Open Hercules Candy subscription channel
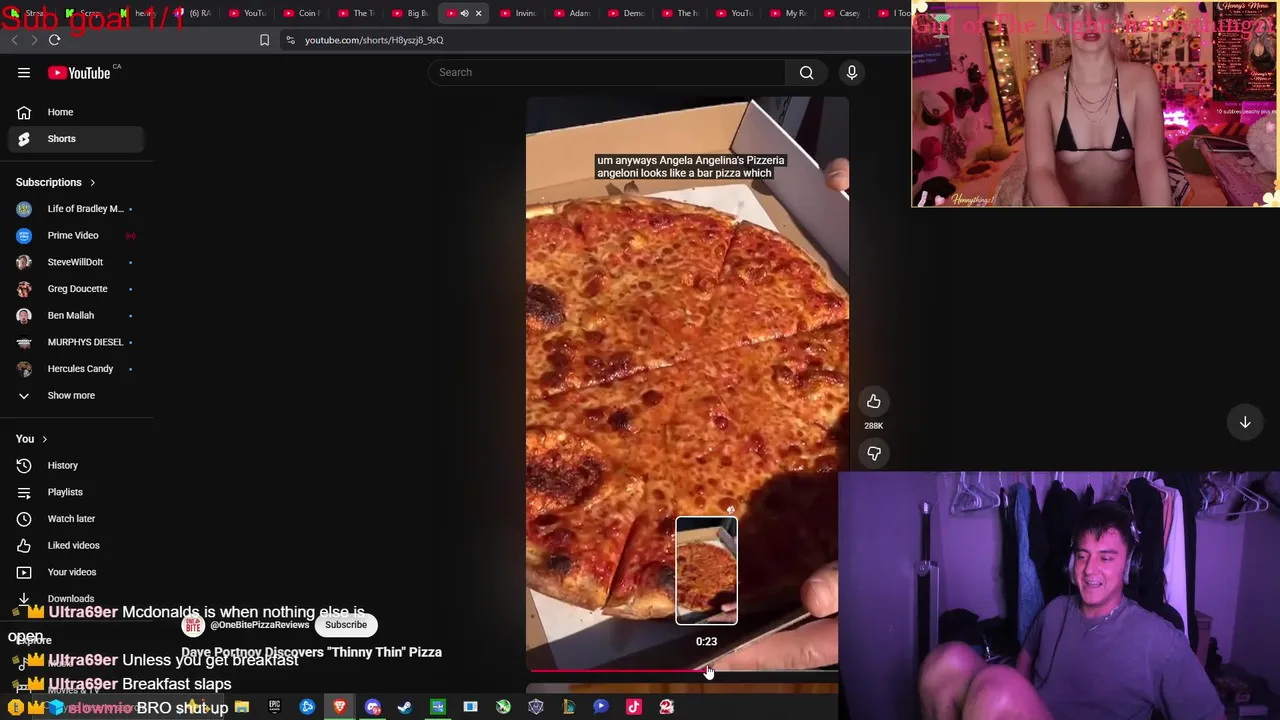This screenshot has width=1280, height=720. pos(78,368)
